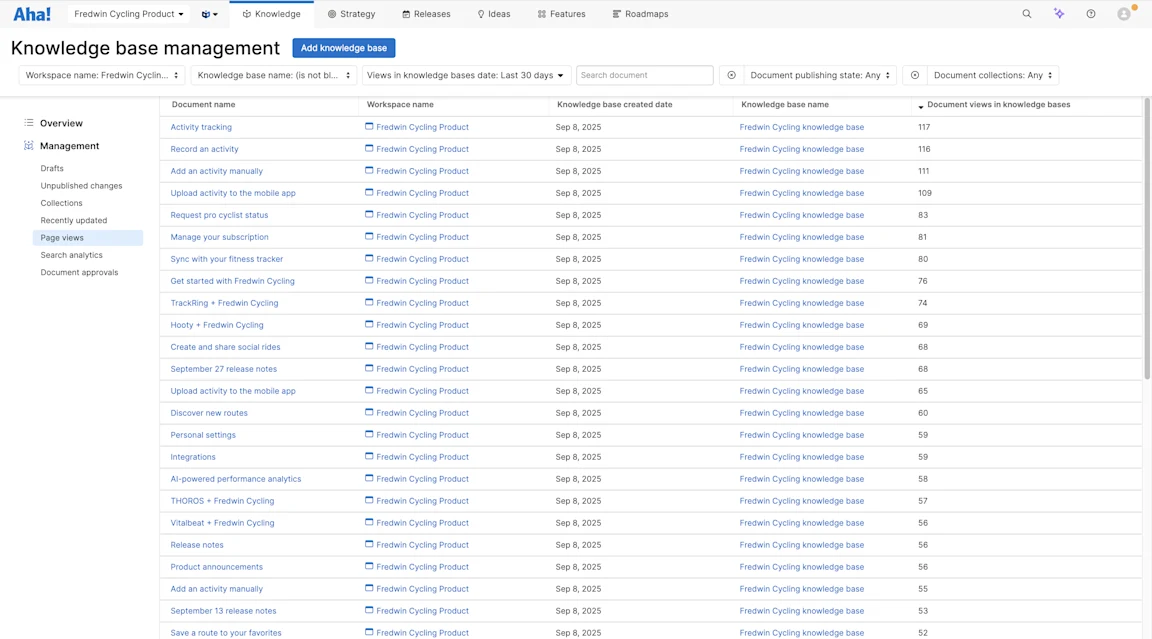Open the Fredwin Cycling Product workspace dropdown

[129, 14]
